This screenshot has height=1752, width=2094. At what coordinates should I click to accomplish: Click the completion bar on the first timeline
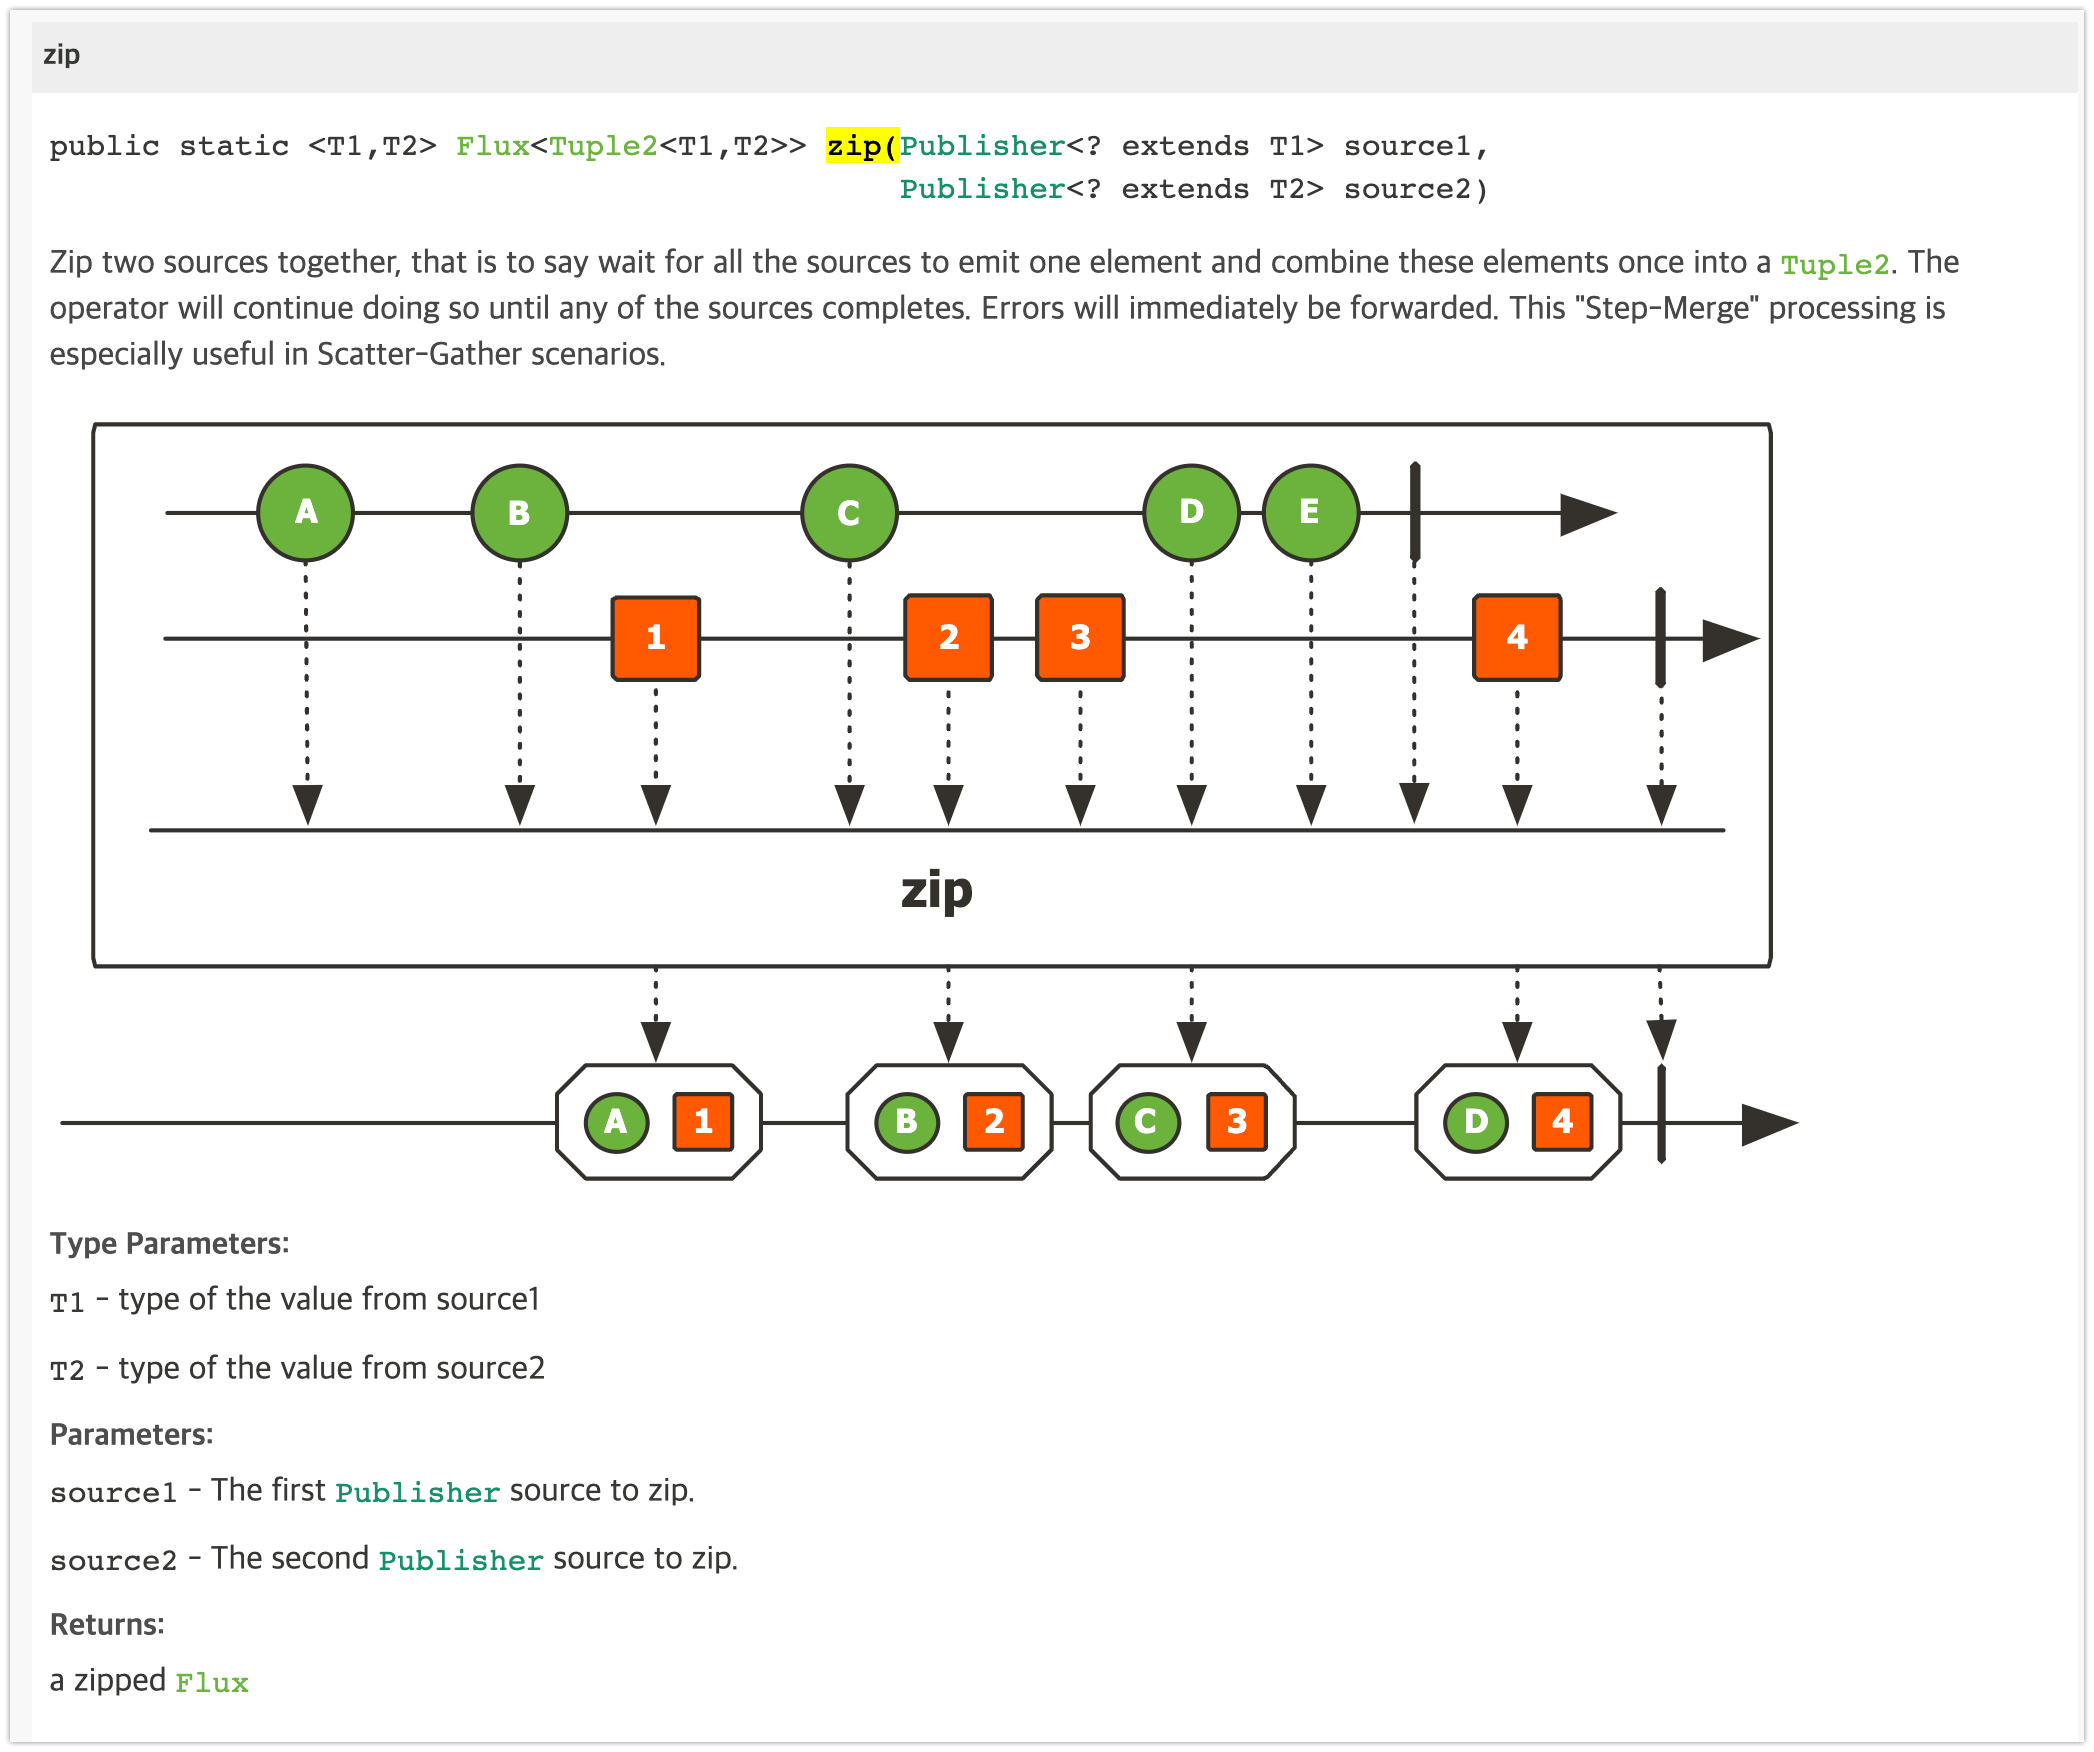[1415, 512]
